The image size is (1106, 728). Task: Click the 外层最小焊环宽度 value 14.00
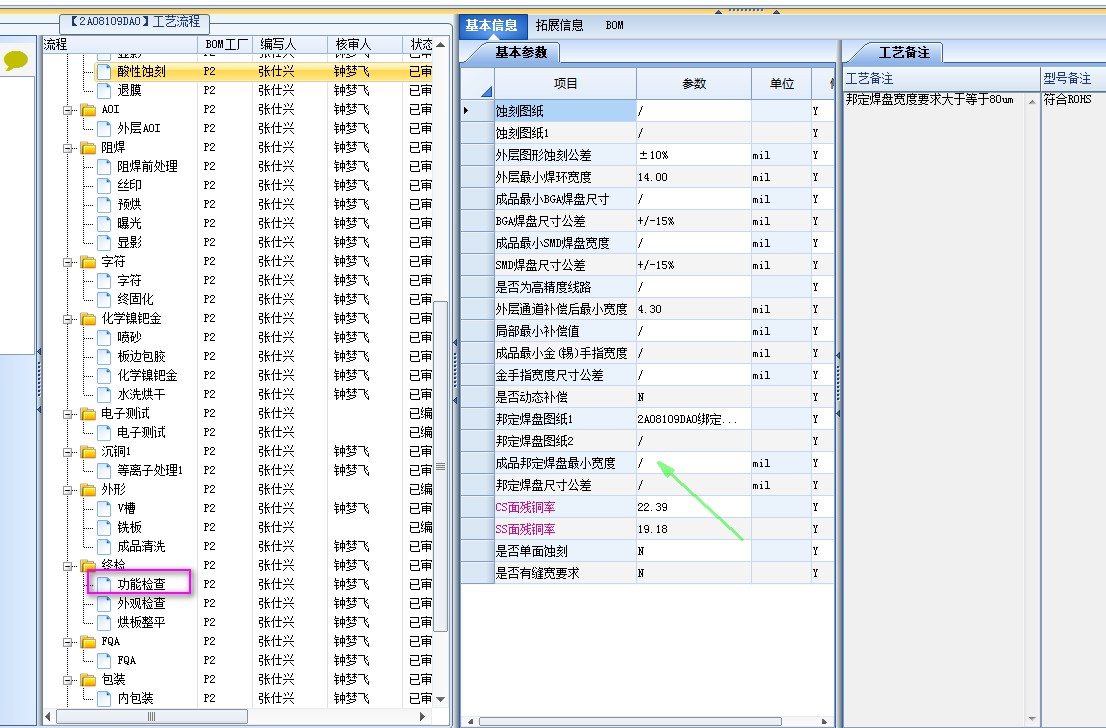693,177
